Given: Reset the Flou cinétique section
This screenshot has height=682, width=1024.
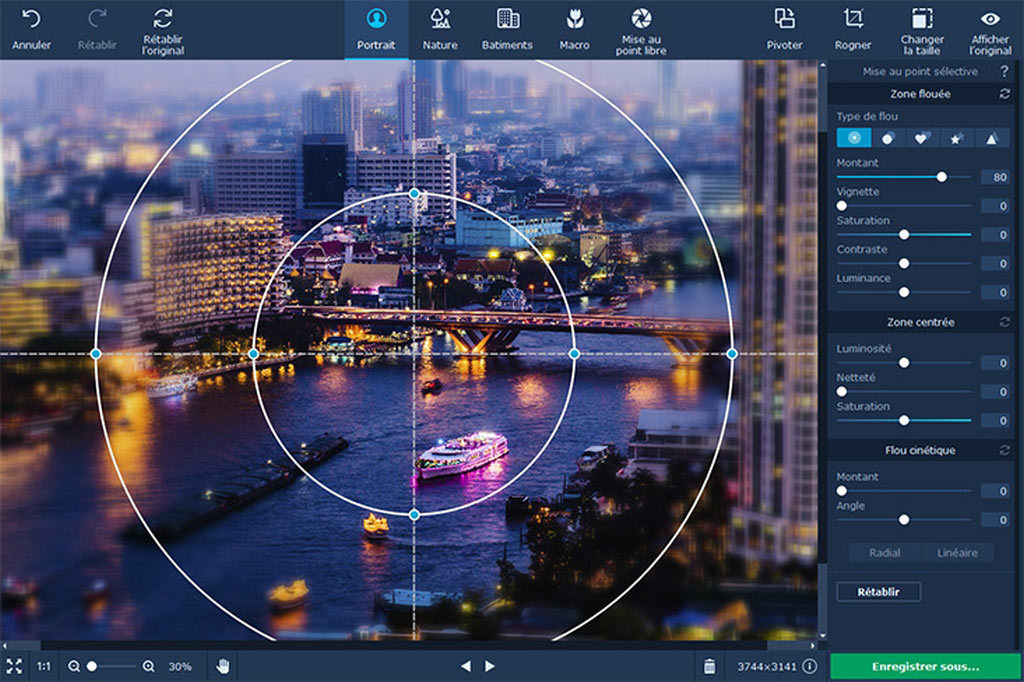Looking at the screenshot, I should (x=1004, y=450).
